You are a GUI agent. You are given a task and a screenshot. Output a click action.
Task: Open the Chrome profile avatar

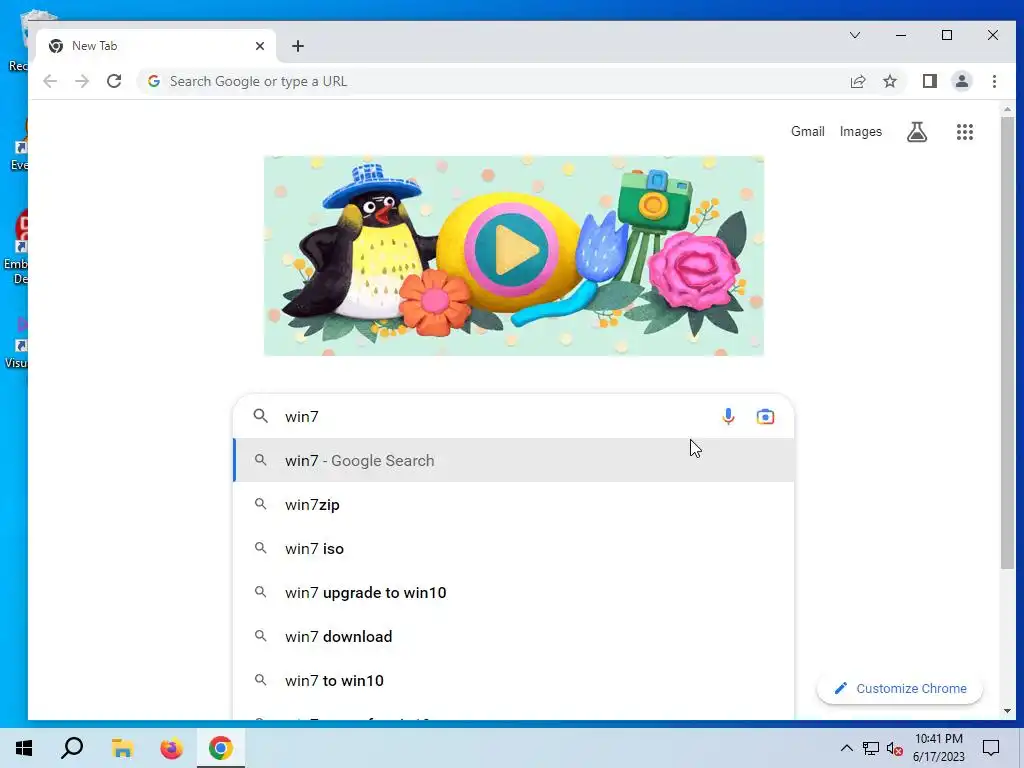coord(961,81)
